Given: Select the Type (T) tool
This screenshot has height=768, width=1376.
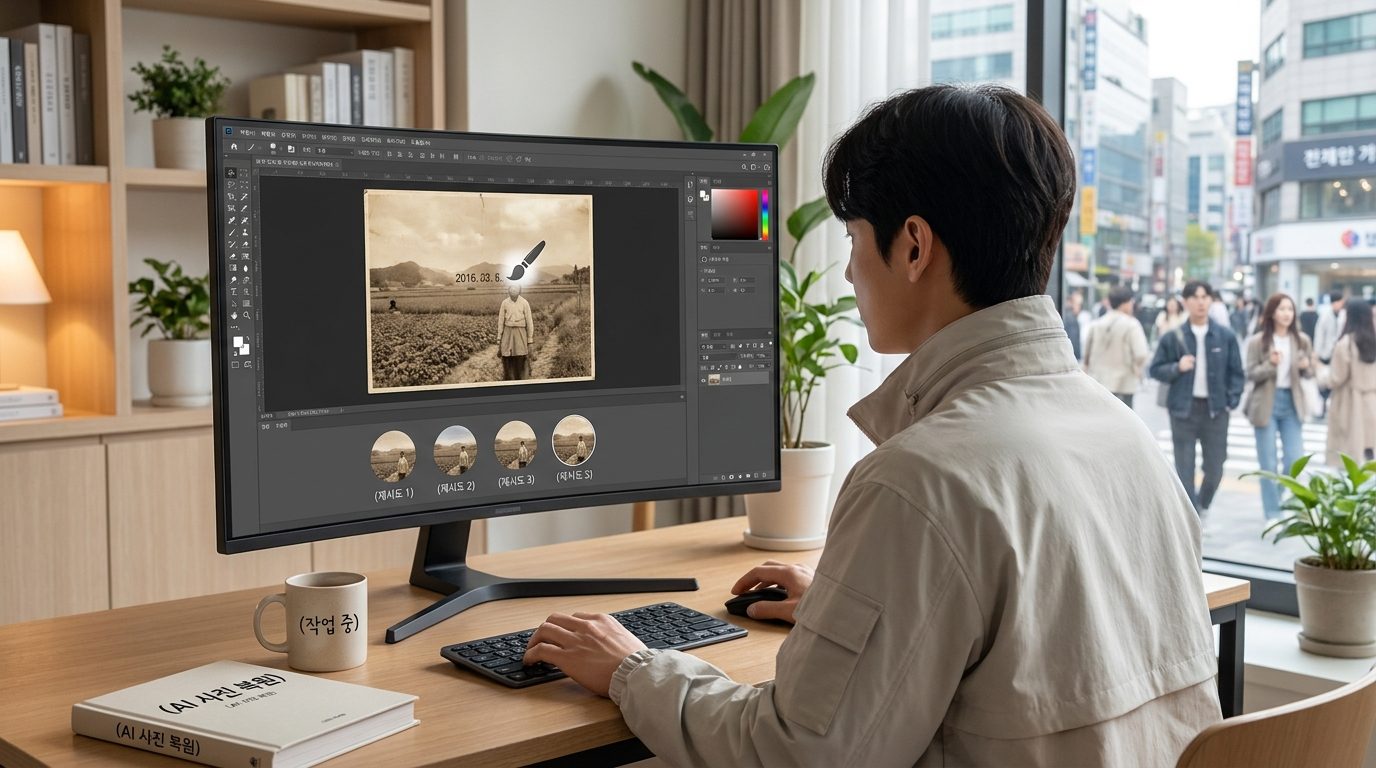Looking at the screenshot, I should pyautogui.click(x=233, y=292).
